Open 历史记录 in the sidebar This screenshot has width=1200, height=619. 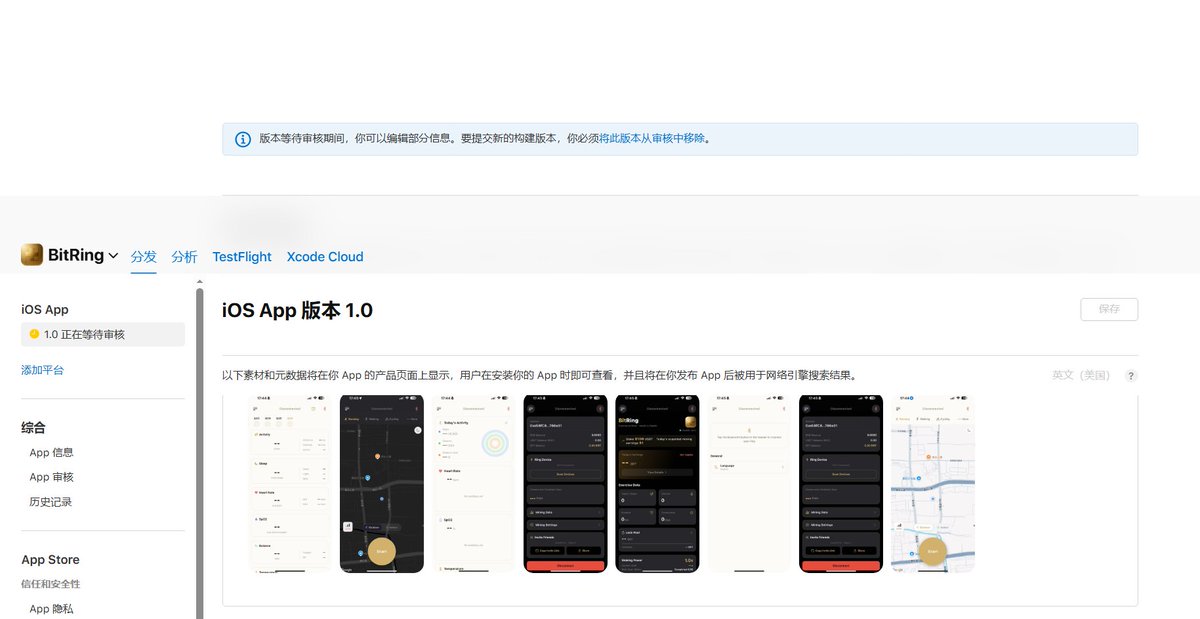(x=50, y=502)
